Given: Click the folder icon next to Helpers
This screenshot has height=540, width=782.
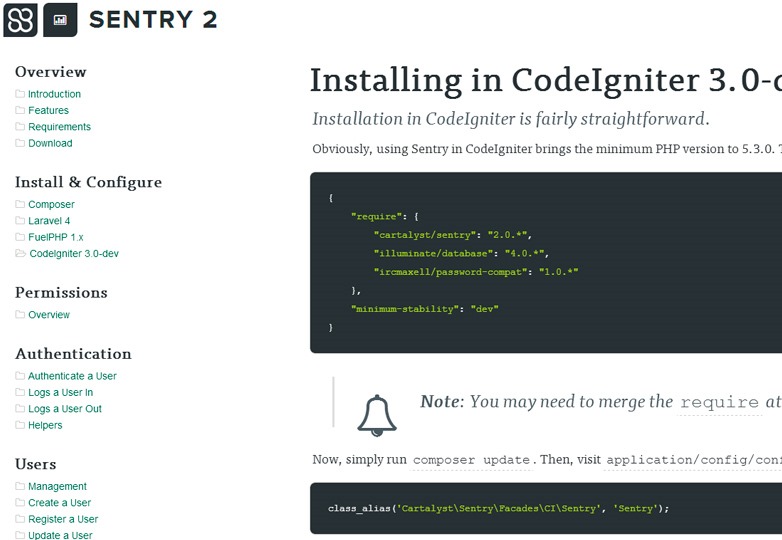Looking at the screenshot, I should click(20, 426).
